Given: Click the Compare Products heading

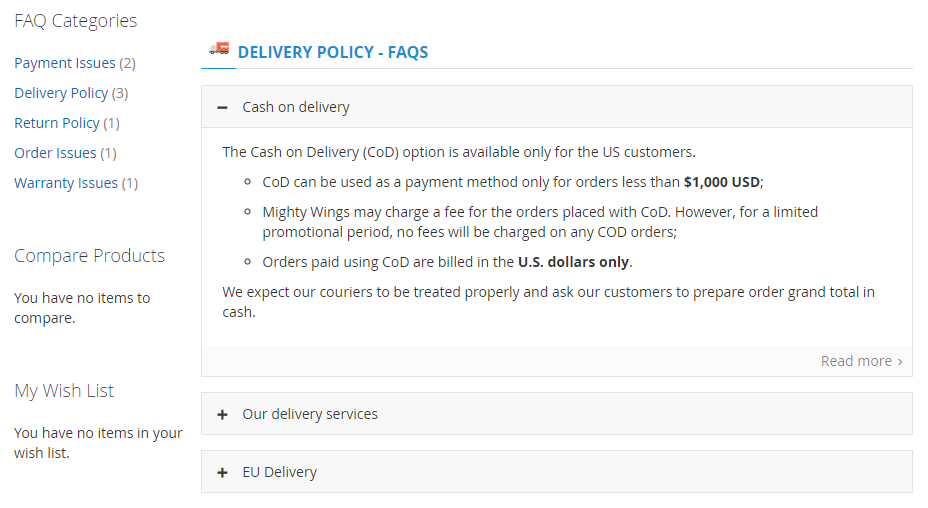Looking at the screenshot, I should (x=90, y=256).
